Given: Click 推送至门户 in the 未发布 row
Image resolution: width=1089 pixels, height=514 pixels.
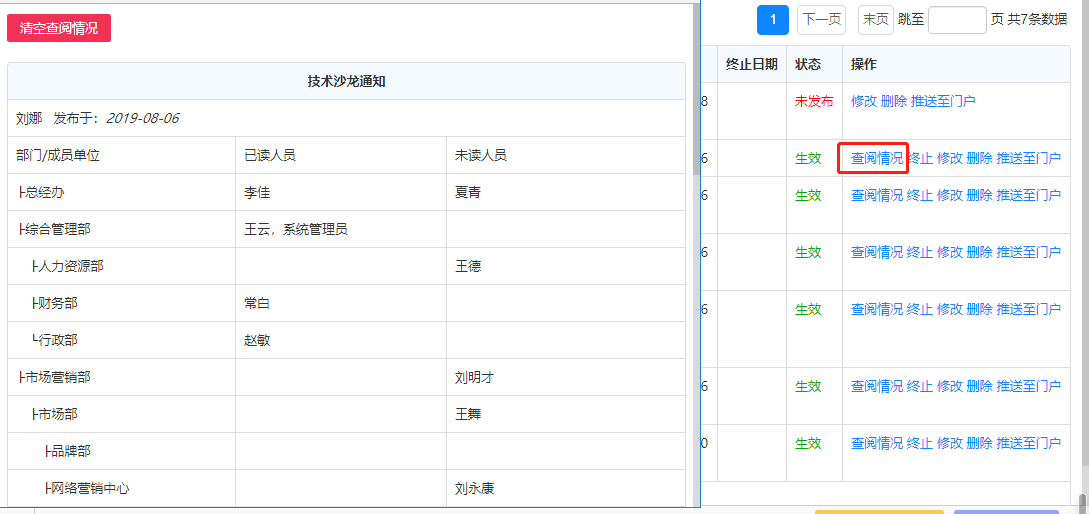Looking at the screenshot, I should pyautogui.click(x=943, y=101).
